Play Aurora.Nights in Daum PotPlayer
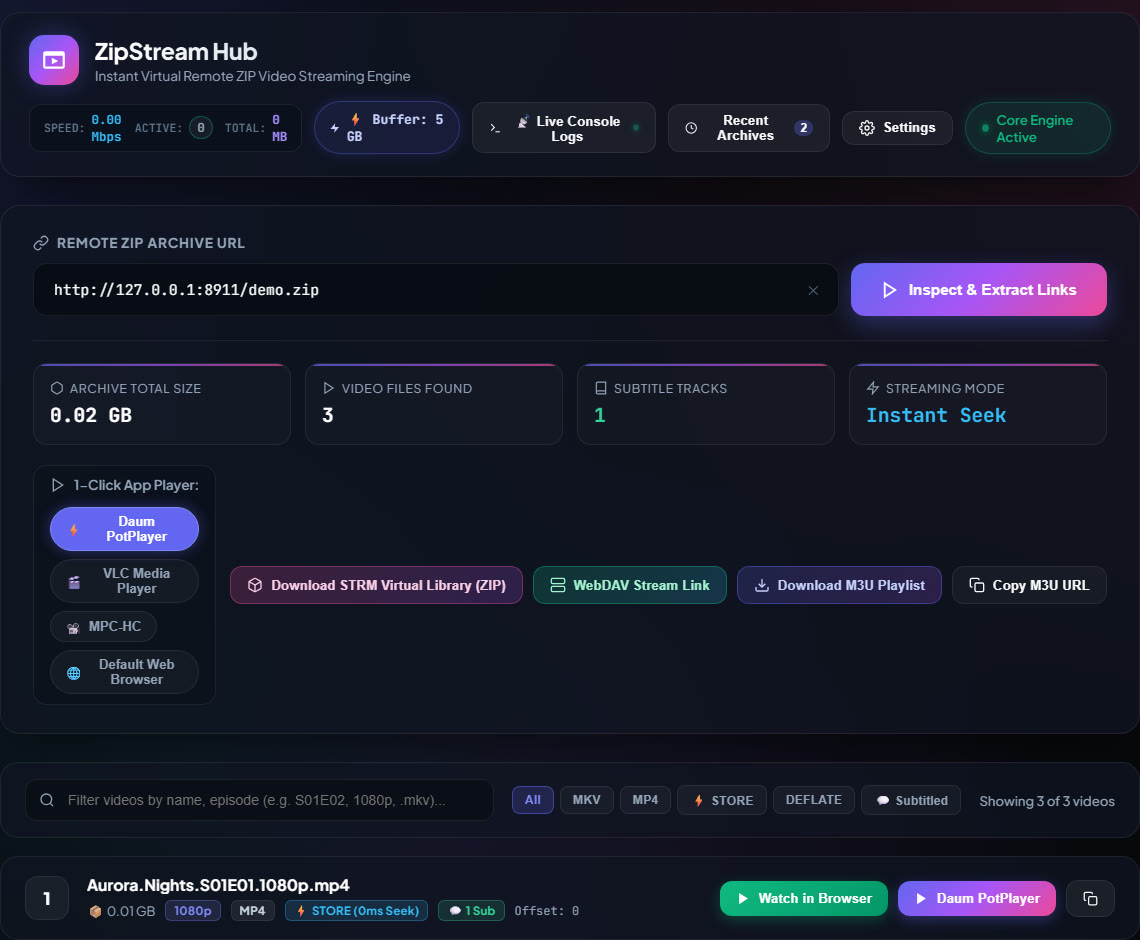Screen dimensions: 1140x940 [976, 899]
